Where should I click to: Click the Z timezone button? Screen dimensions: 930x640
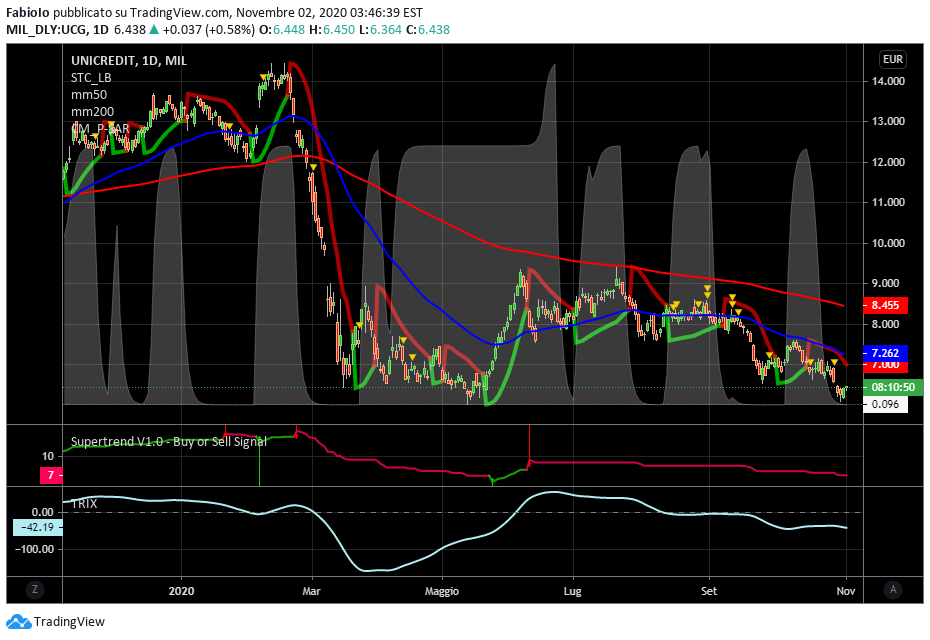point(35,590)
